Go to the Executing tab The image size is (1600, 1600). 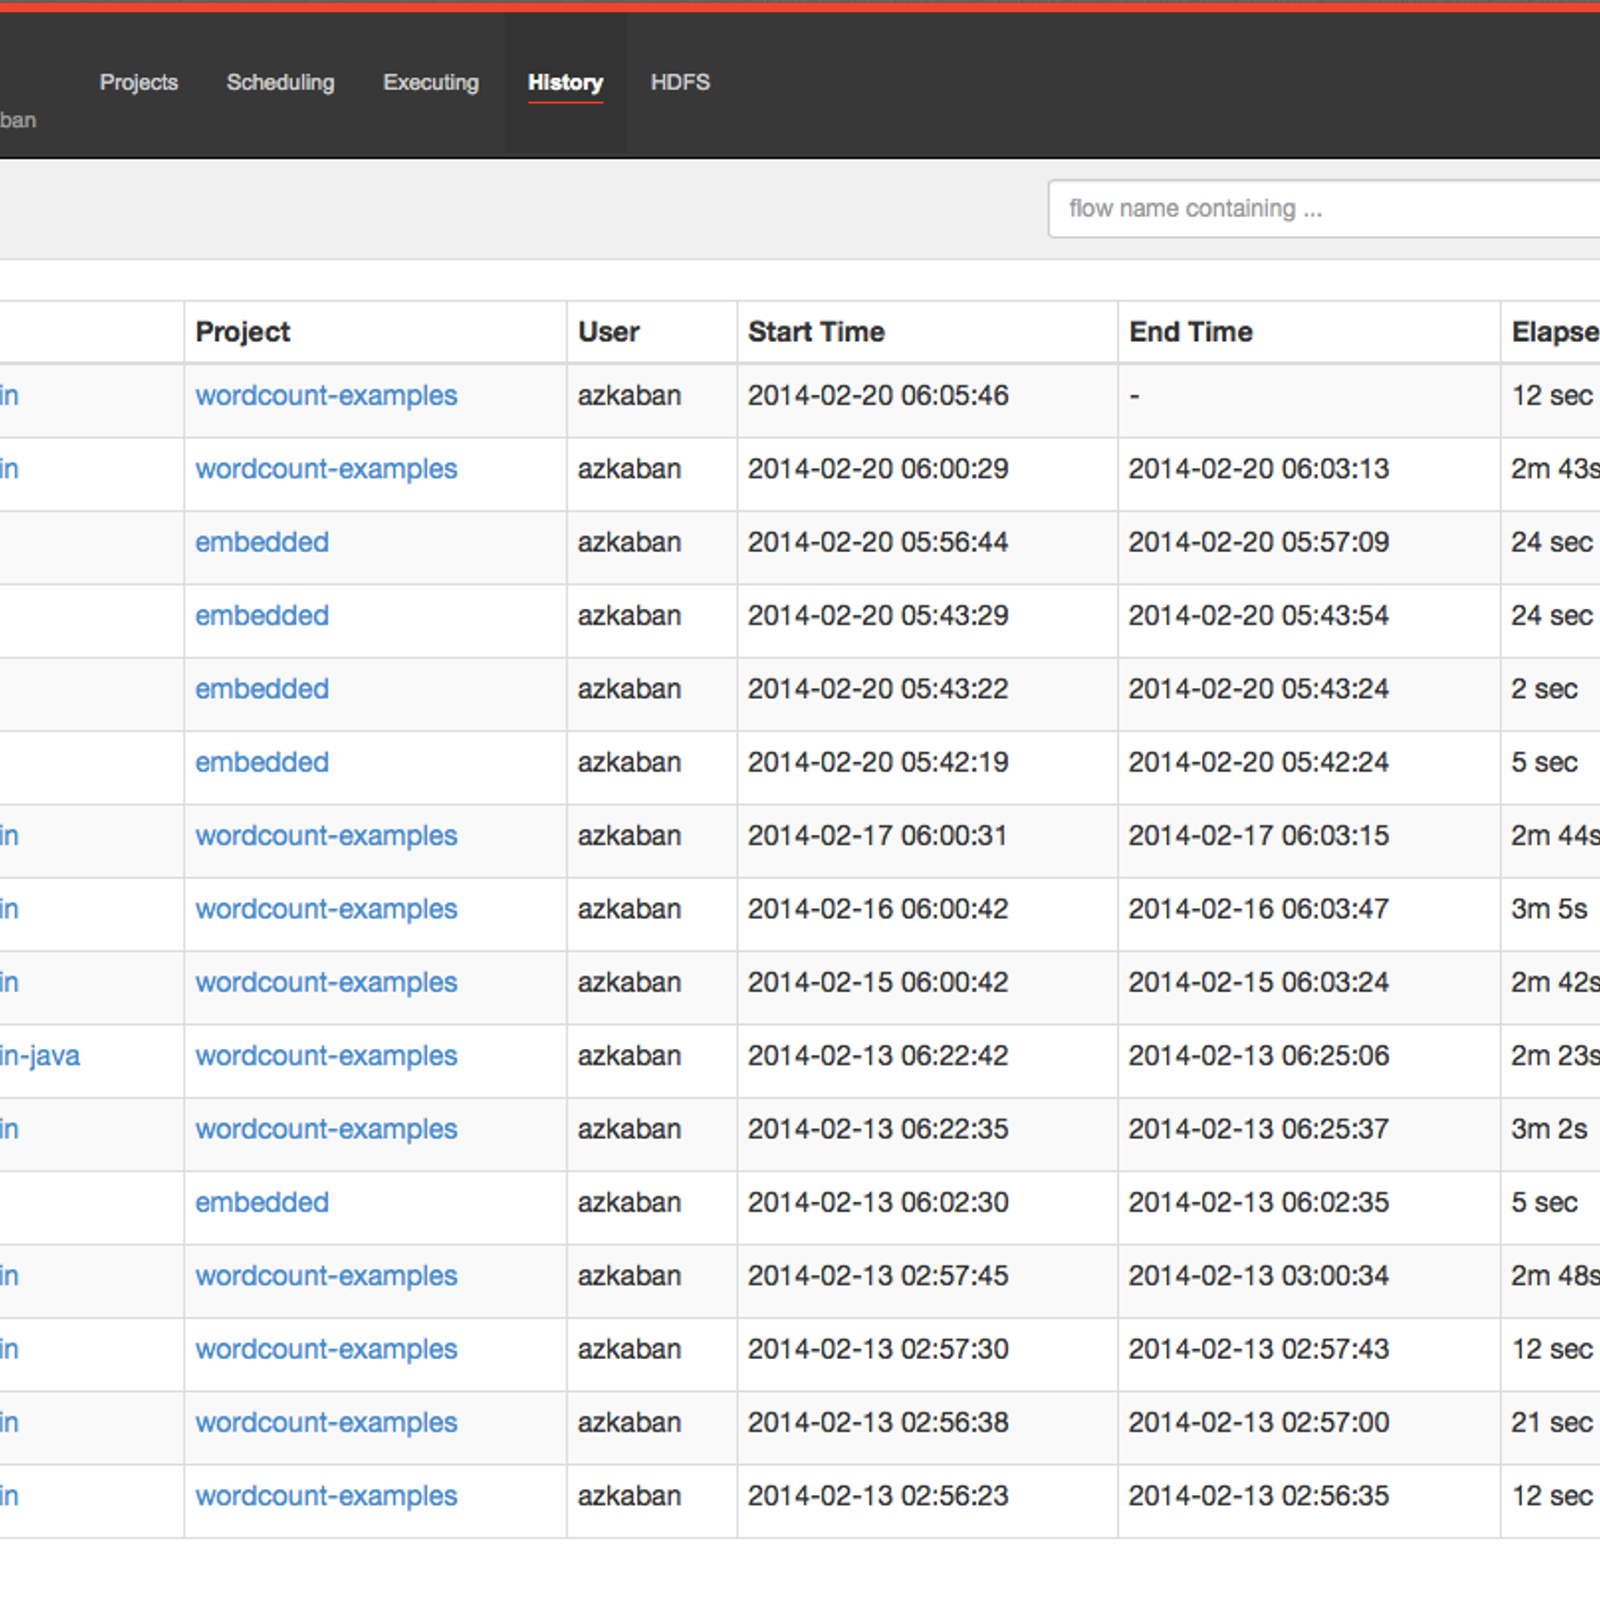point(431,82)
